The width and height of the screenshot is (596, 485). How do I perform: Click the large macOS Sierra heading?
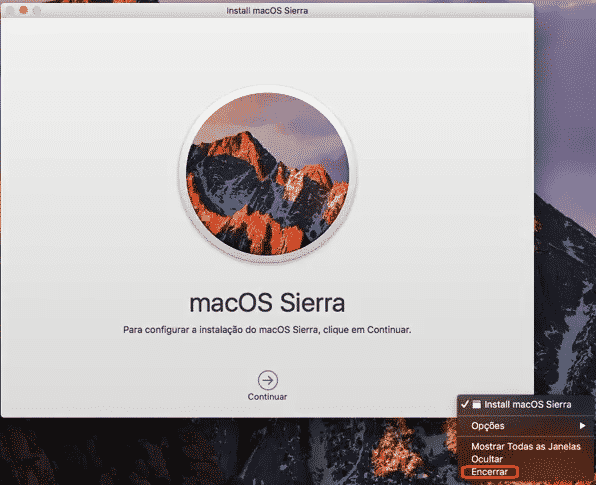(x=267, y=303)
